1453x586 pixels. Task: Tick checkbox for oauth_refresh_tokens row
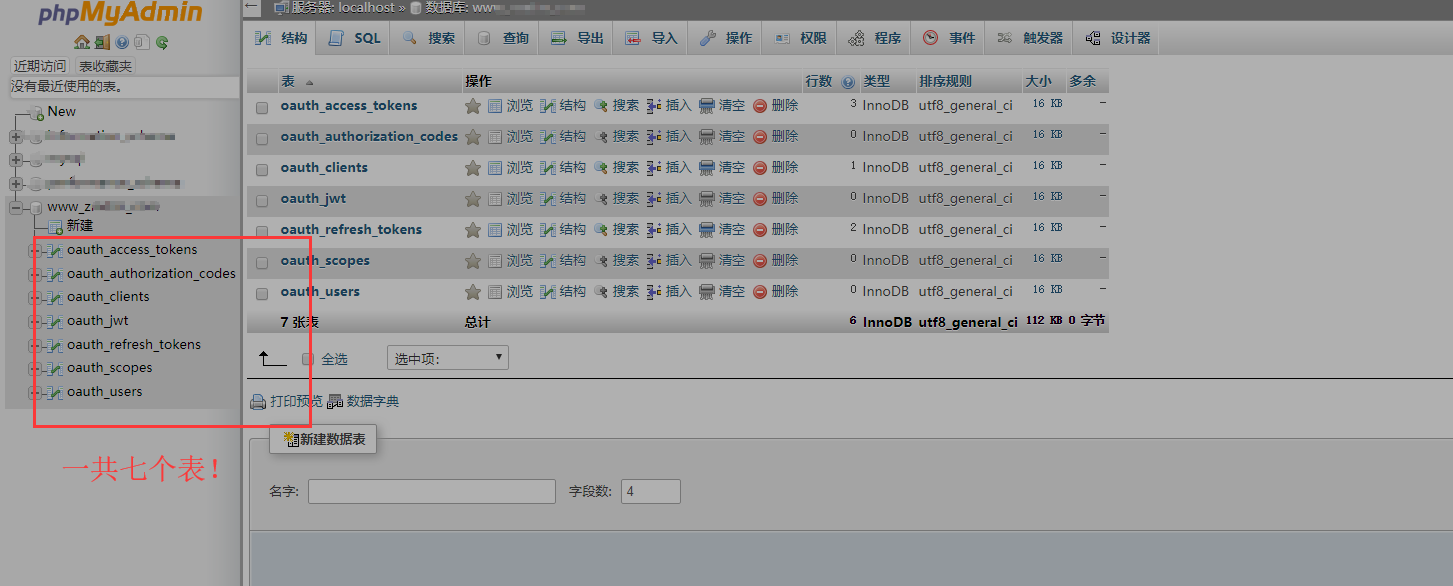click(x=262, y=232)
